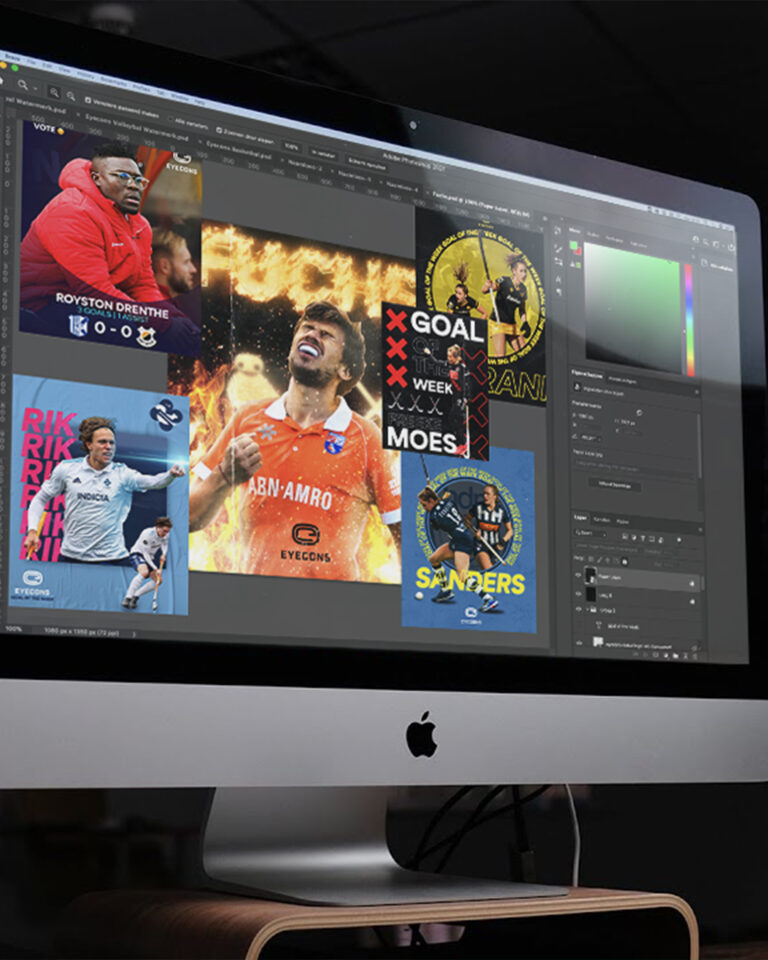
Task: Open the 'Naamloos-4' document tab
Action: [401, 186]
